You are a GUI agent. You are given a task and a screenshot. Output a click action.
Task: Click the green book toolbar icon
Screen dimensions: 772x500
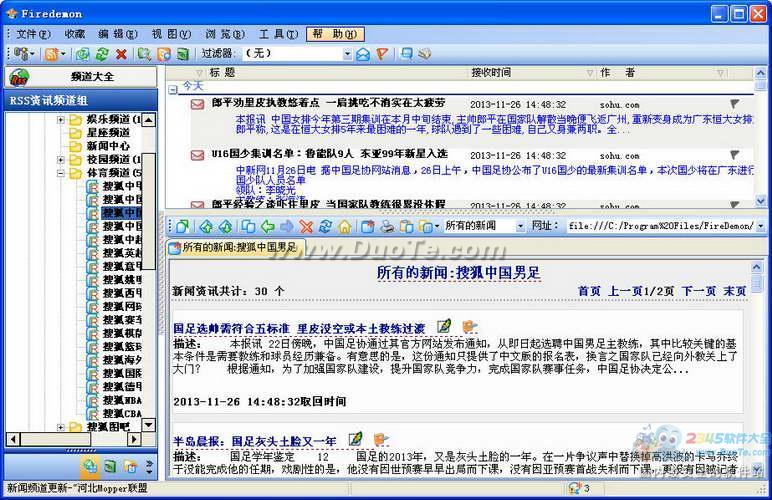(x=183, y=54)
